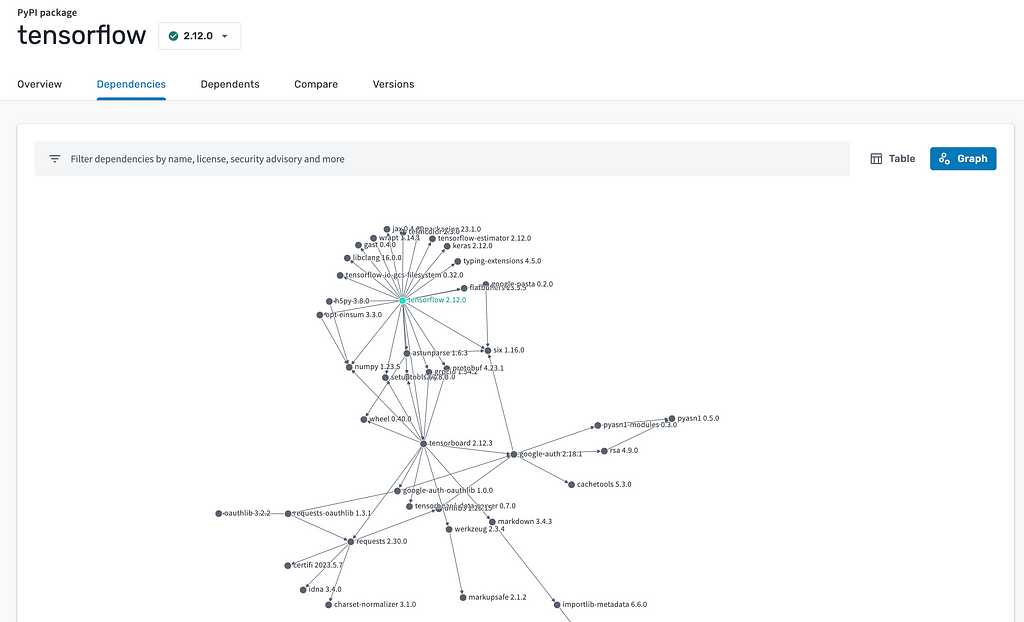Open the 2.12.0 version dropdown
Screen dimensions: 1024x622
point(199,36)
